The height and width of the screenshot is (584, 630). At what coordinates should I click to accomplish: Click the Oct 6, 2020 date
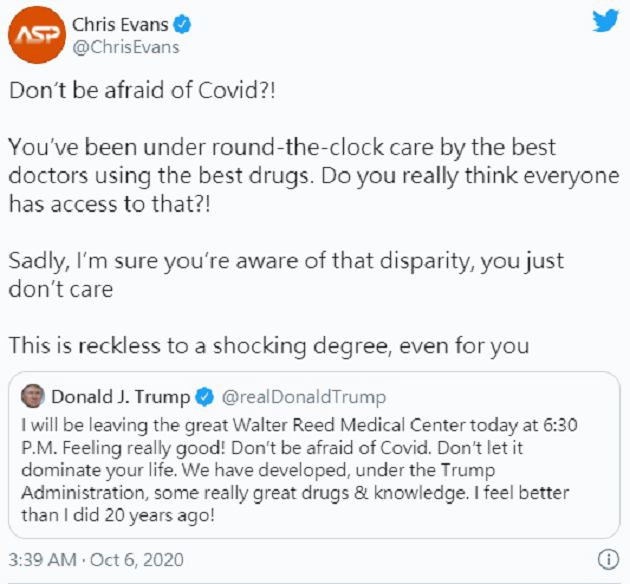137,559
